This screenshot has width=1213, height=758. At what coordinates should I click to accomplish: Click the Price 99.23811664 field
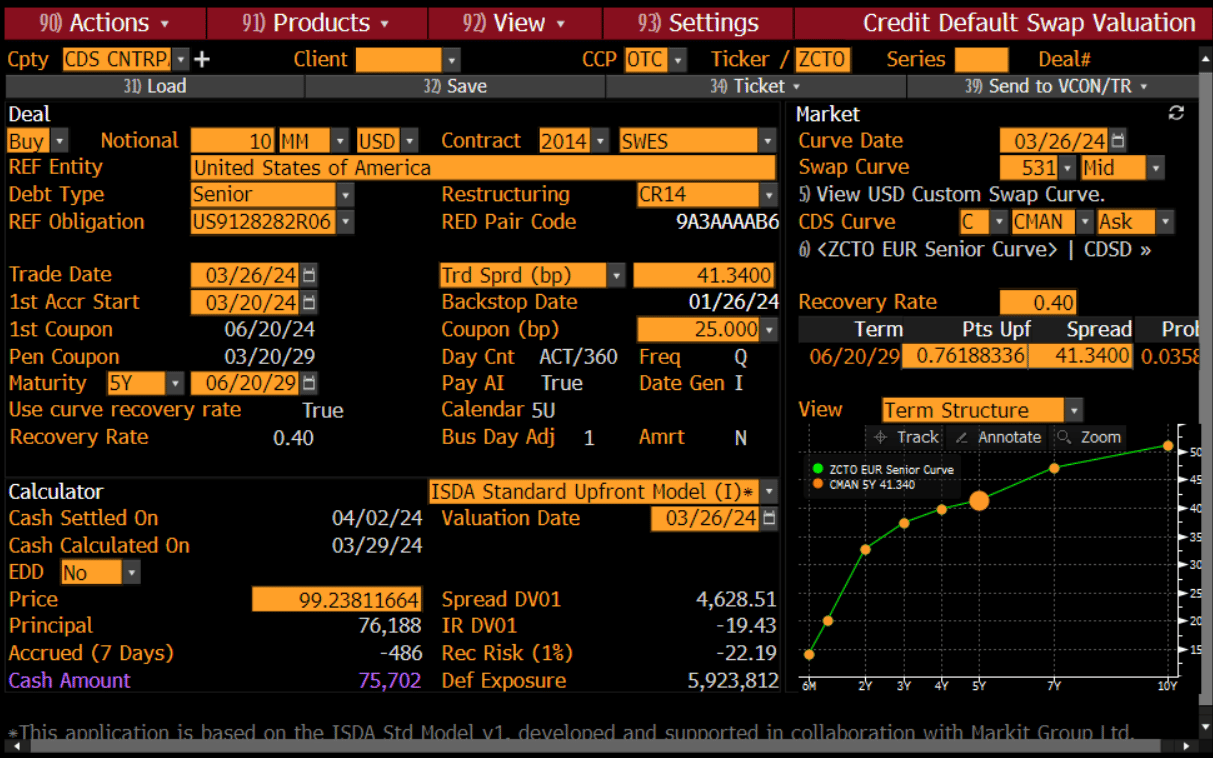point(337,600)
